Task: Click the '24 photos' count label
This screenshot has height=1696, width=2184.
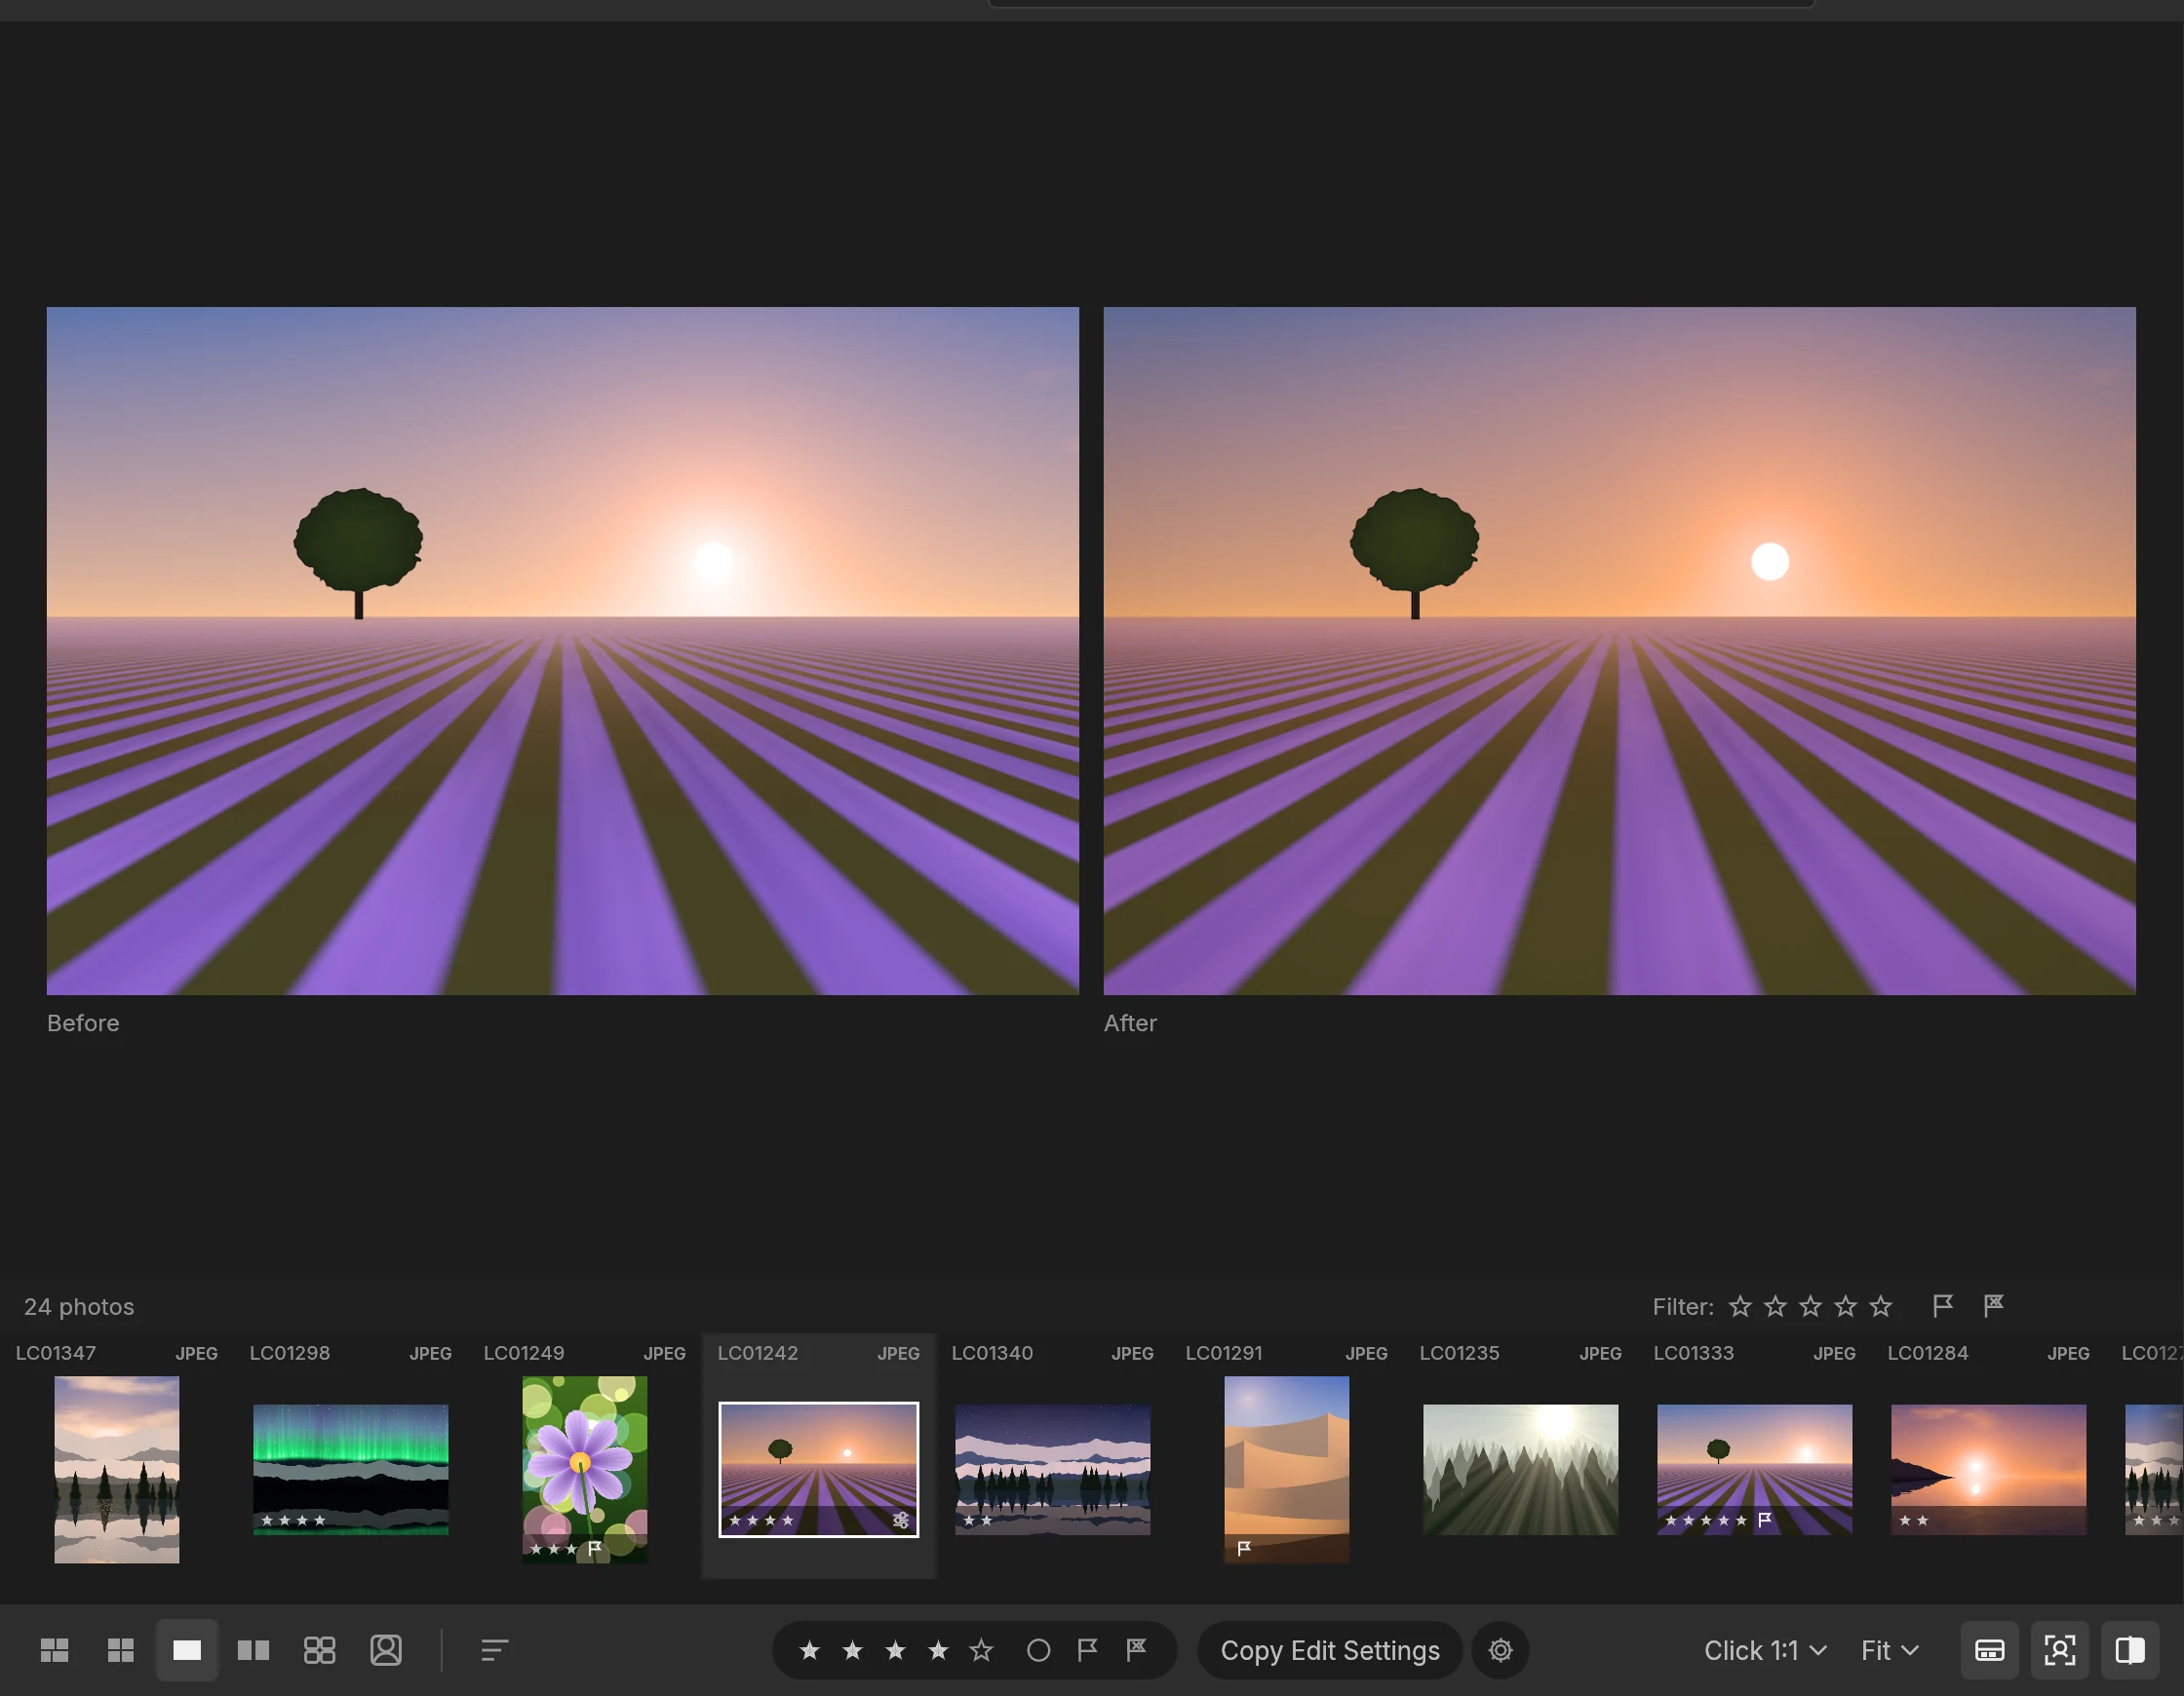Action: 79,1306
